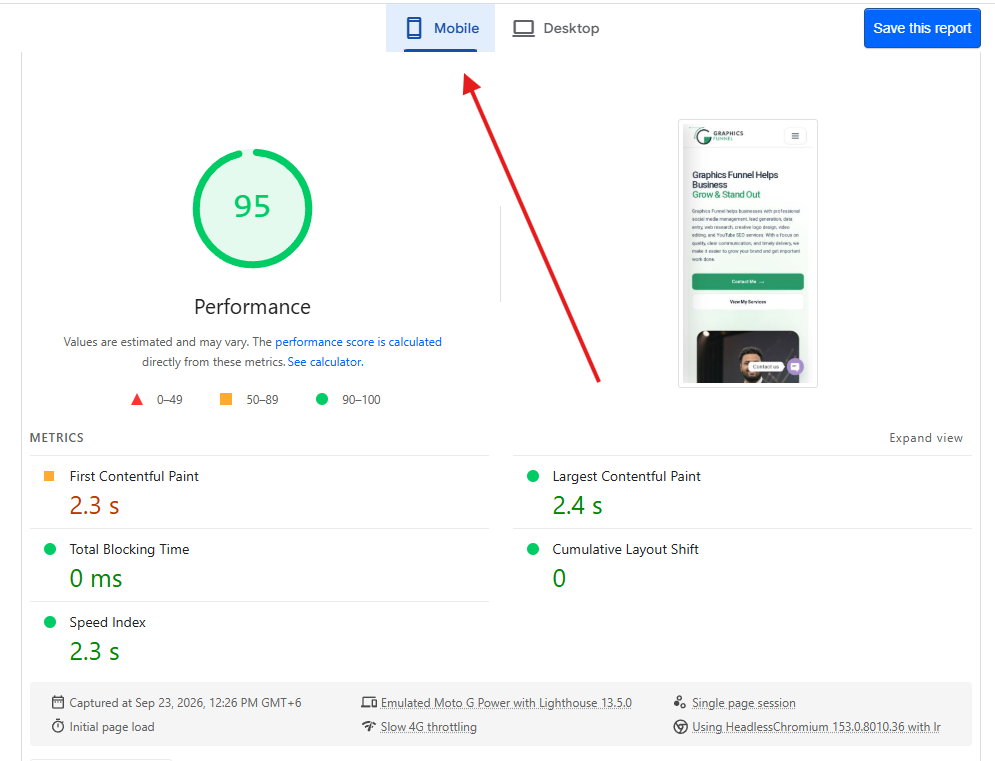Viewport: 995px width, 761px height.
Task: Click the 0 Cumulative Layout Shift value
Action: click(x=559, y=578)
